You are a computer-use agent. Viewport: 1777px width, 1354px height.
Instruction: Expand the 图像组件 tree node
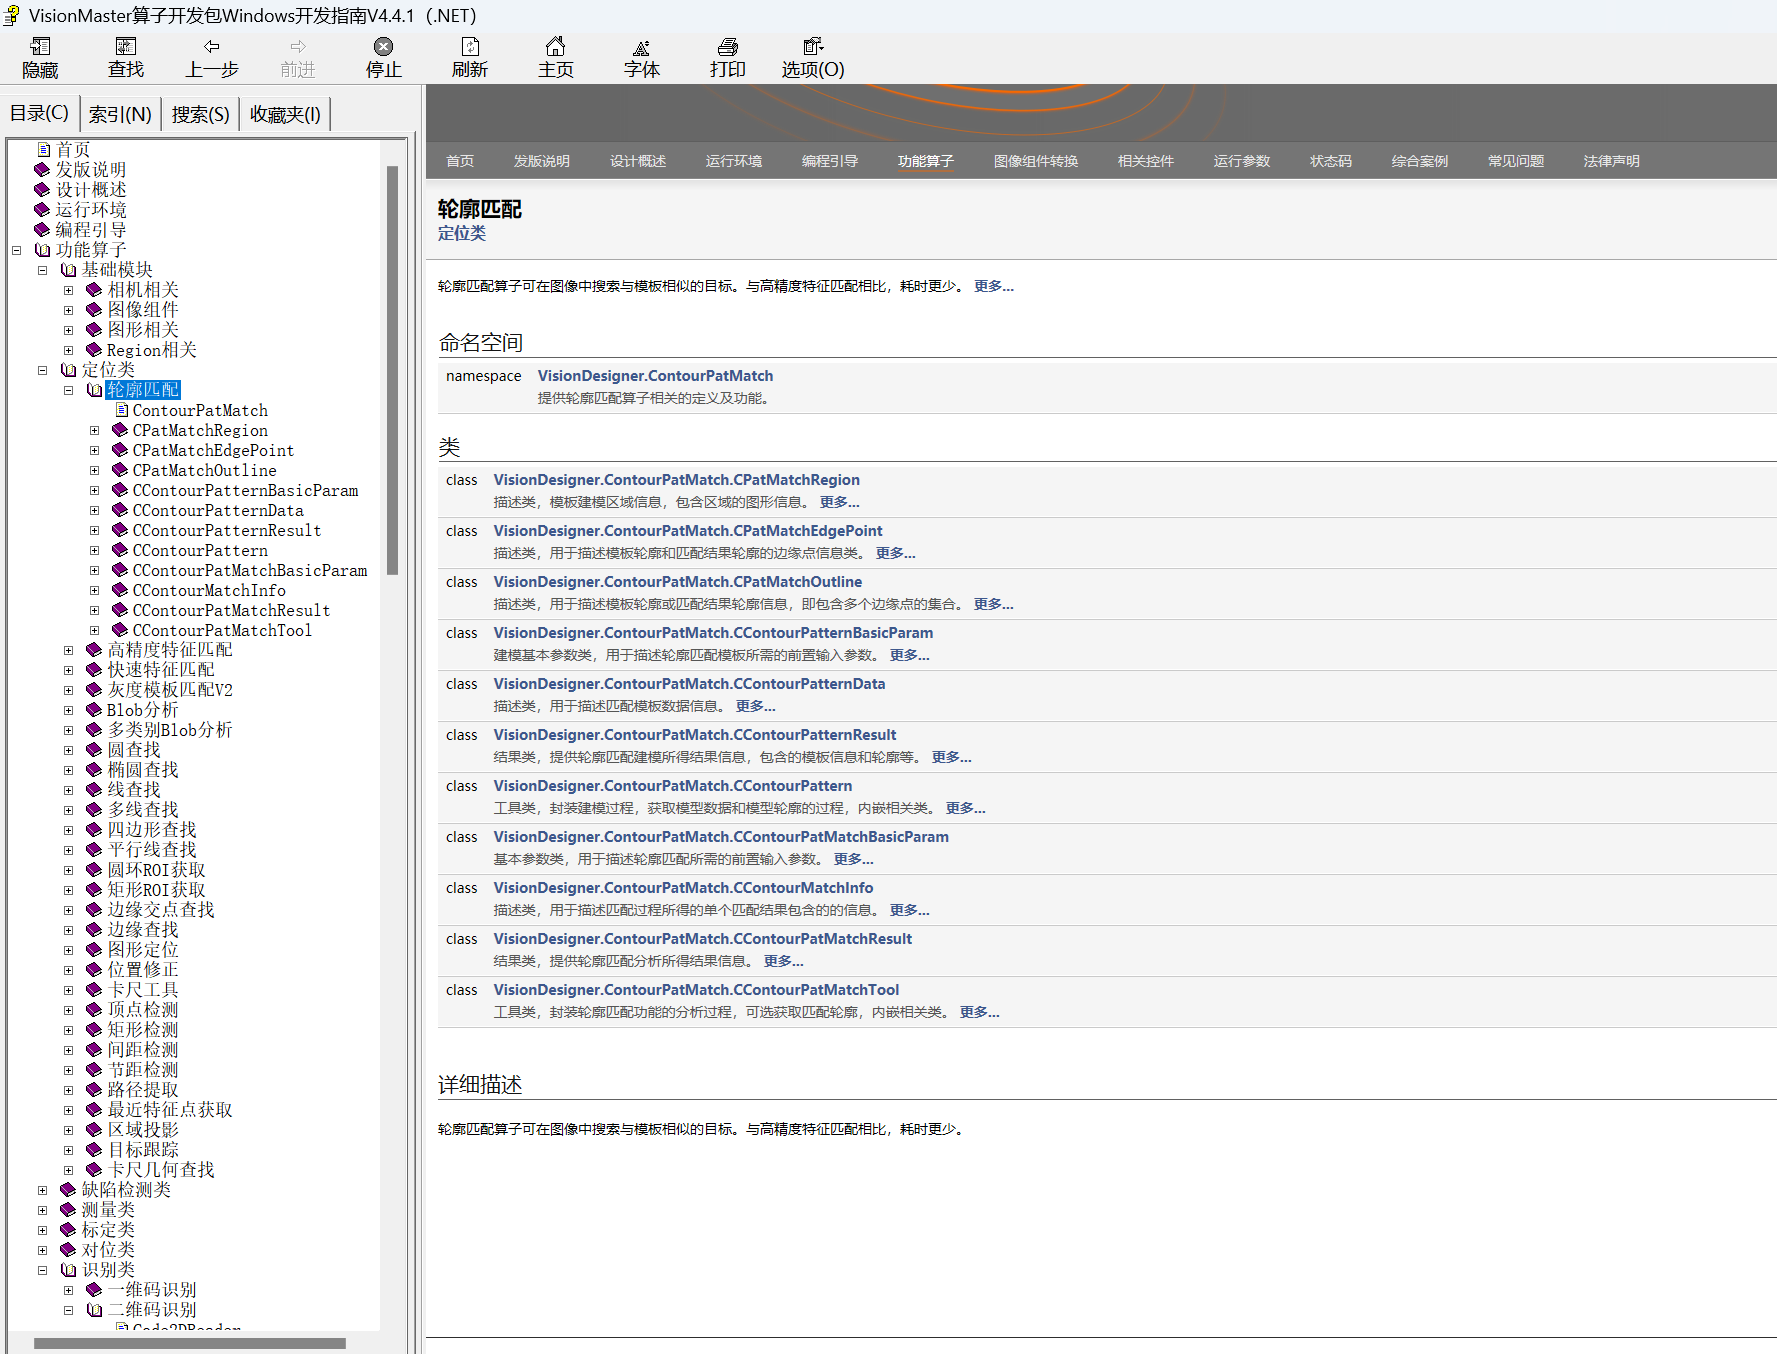(68, 310)
